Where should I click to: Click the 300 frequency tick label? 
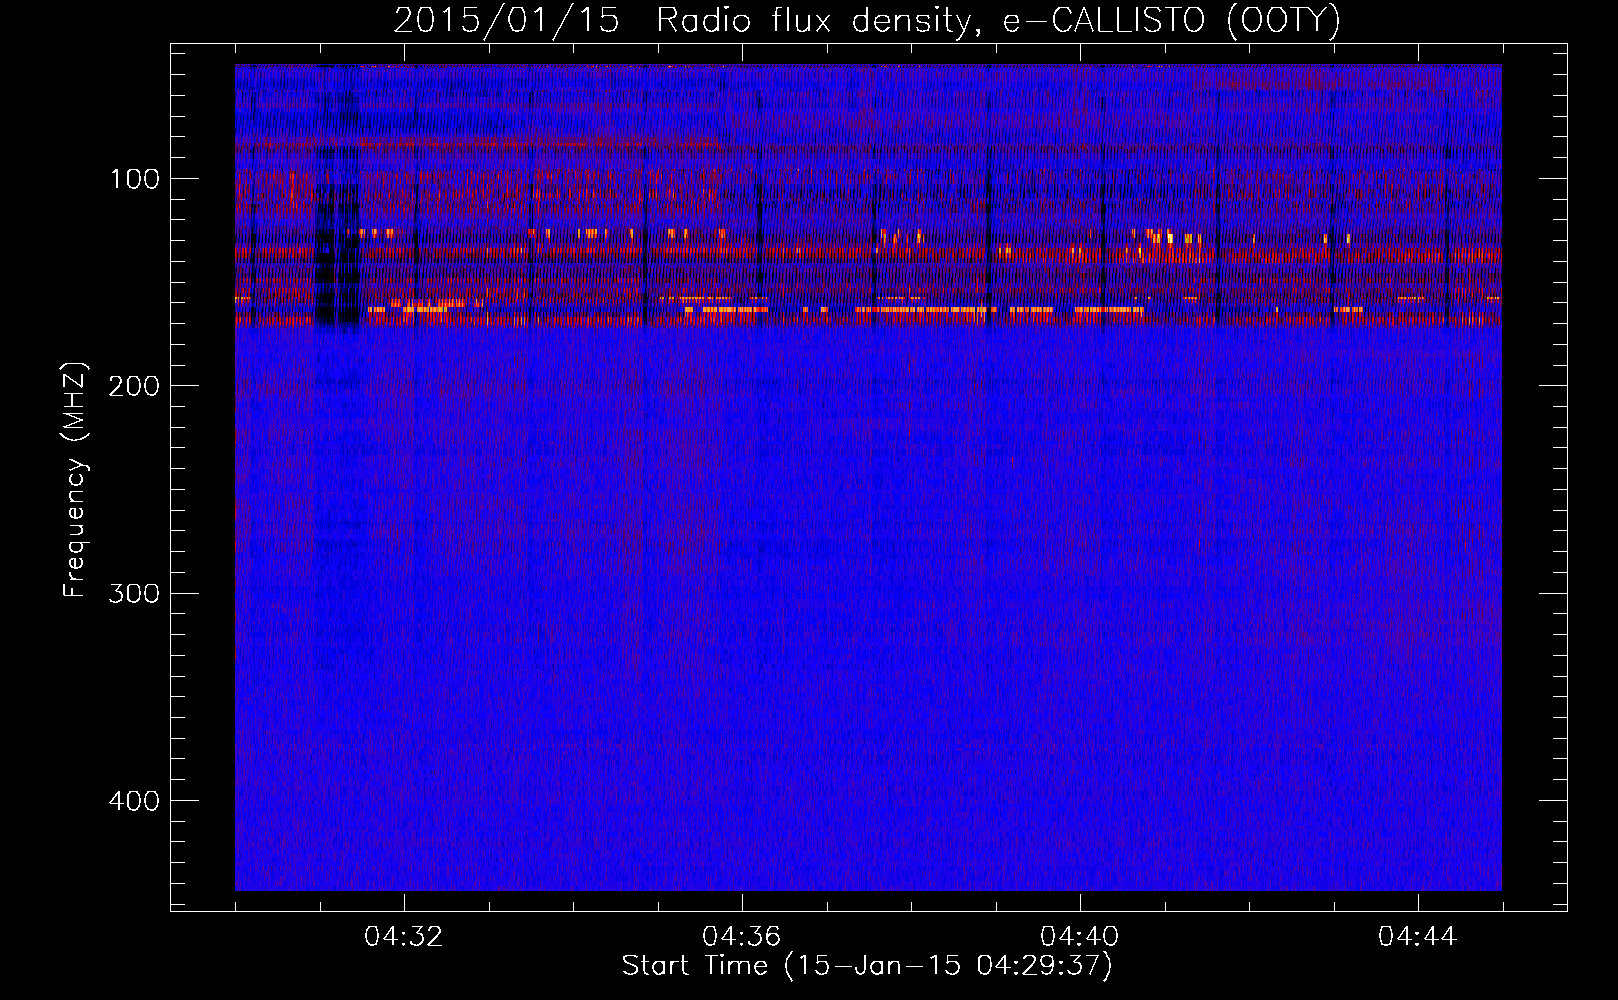[x=133, y=594]
